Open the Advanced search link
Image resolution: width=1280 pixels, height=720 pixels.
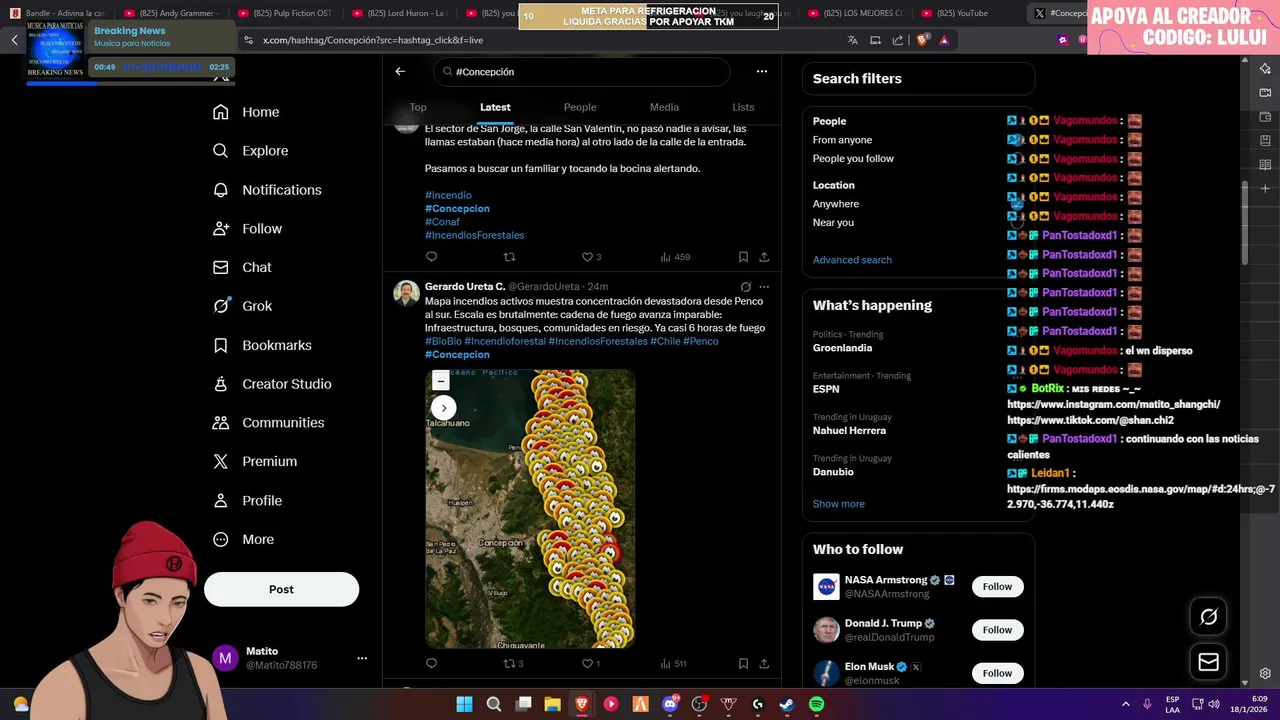click(852, 260)
